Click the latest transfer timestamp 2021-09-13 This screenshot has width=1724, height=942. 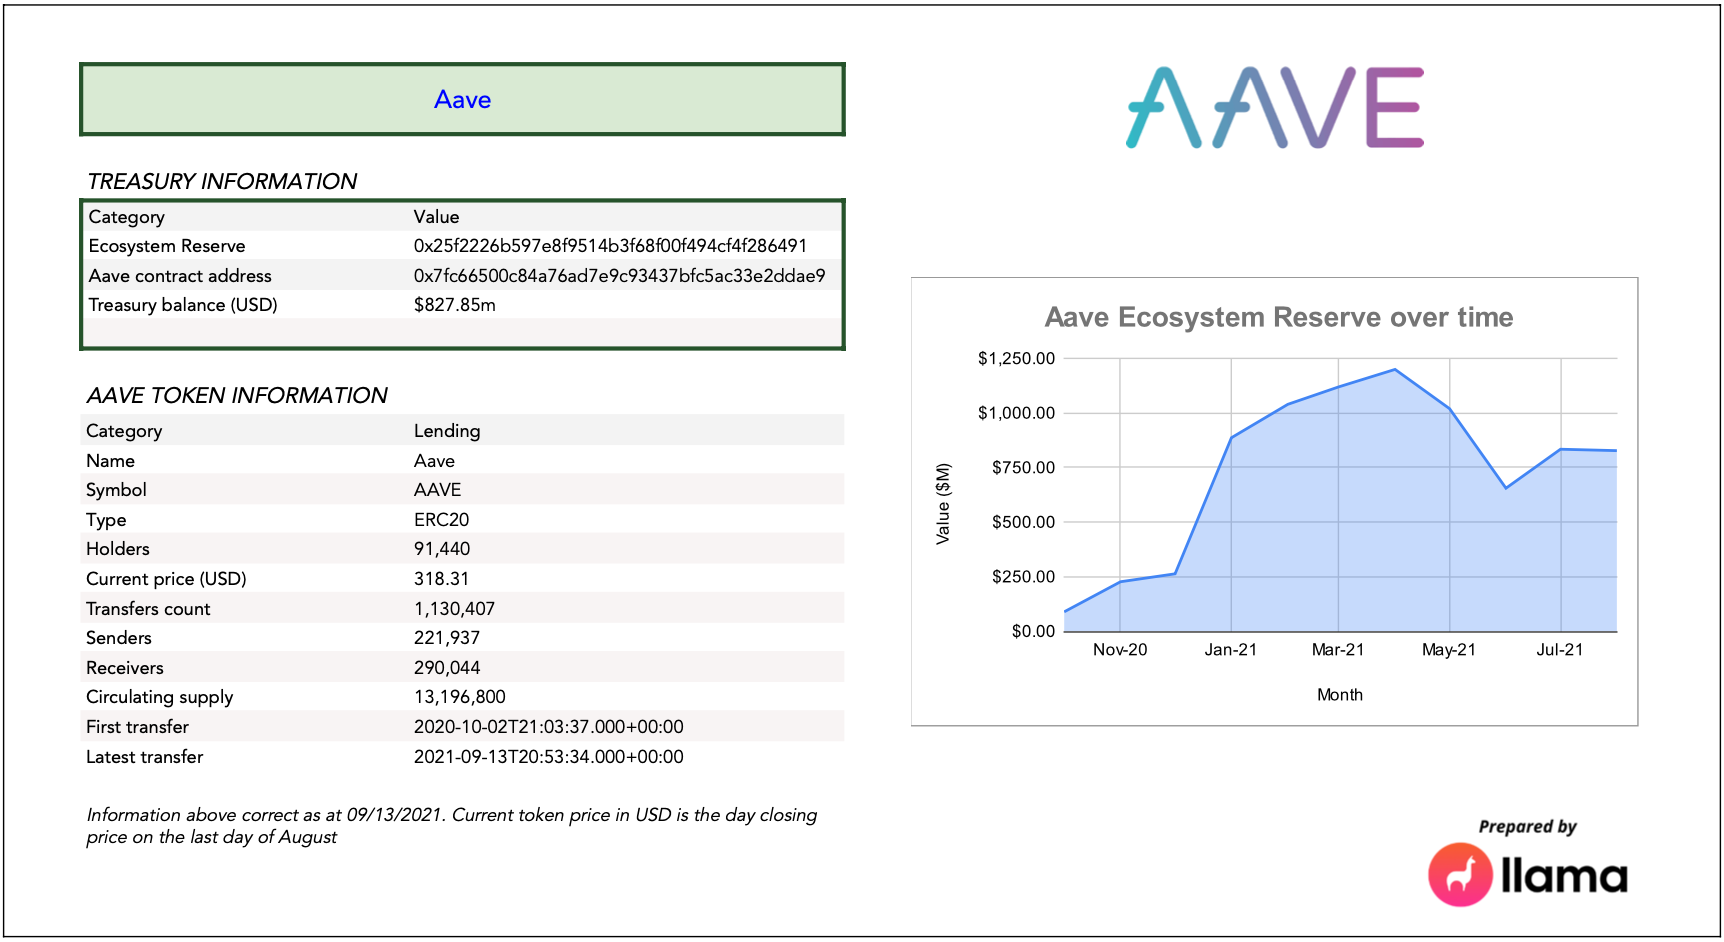[549, 757]
